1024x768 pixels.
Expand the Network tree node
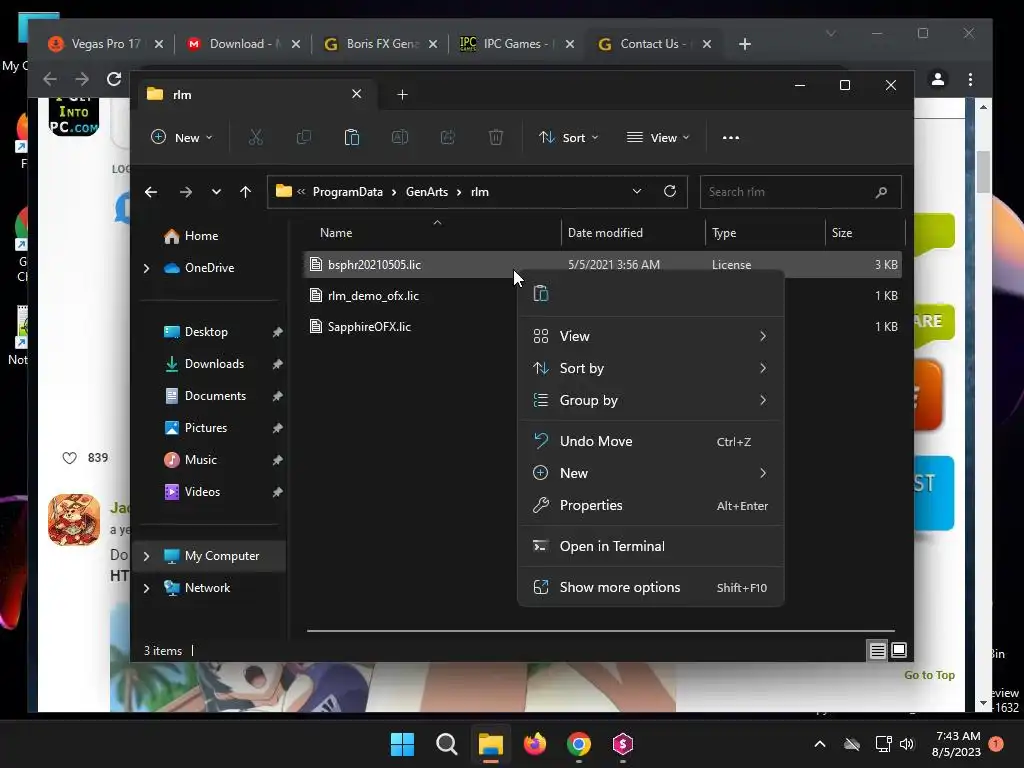coord(146,588)
